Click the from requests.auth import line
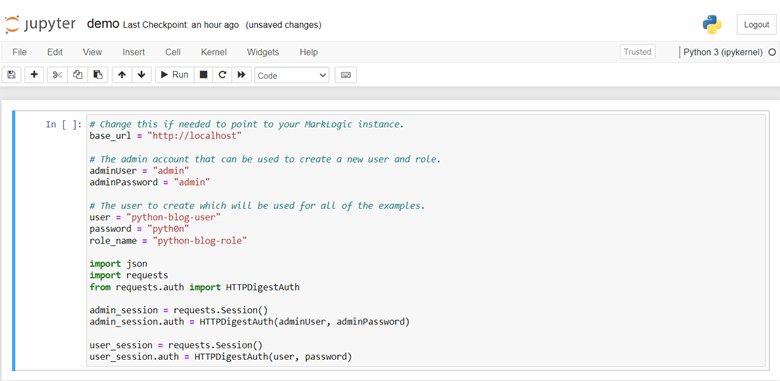780x381 pixels. pos(195,287)
